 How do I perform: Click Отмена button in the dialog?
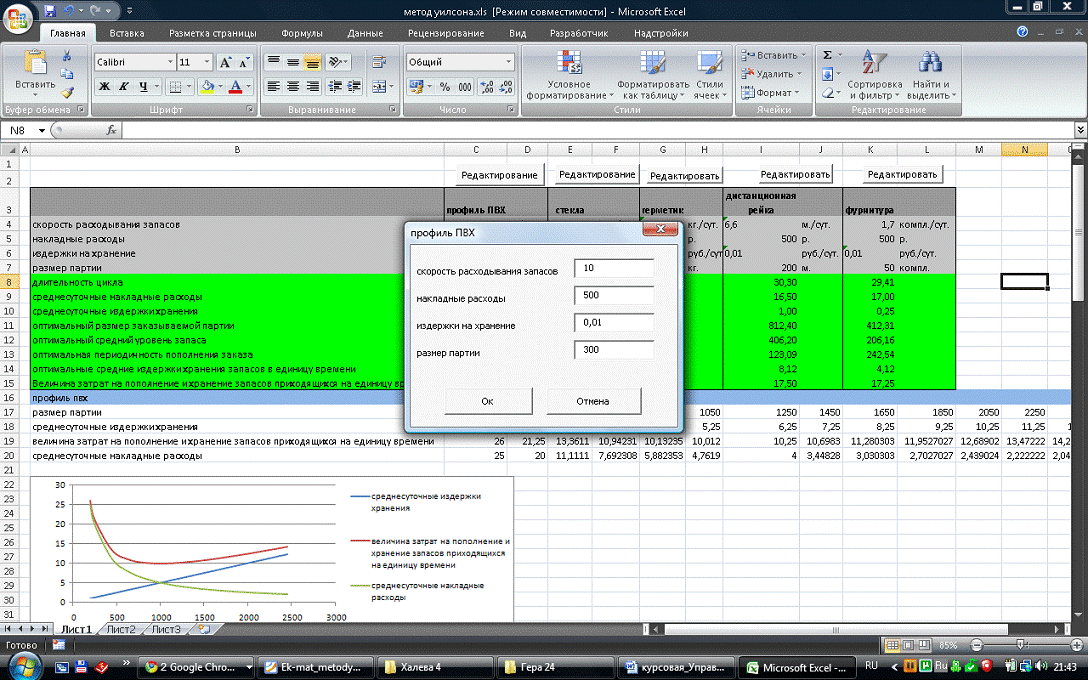click(592, 401)
